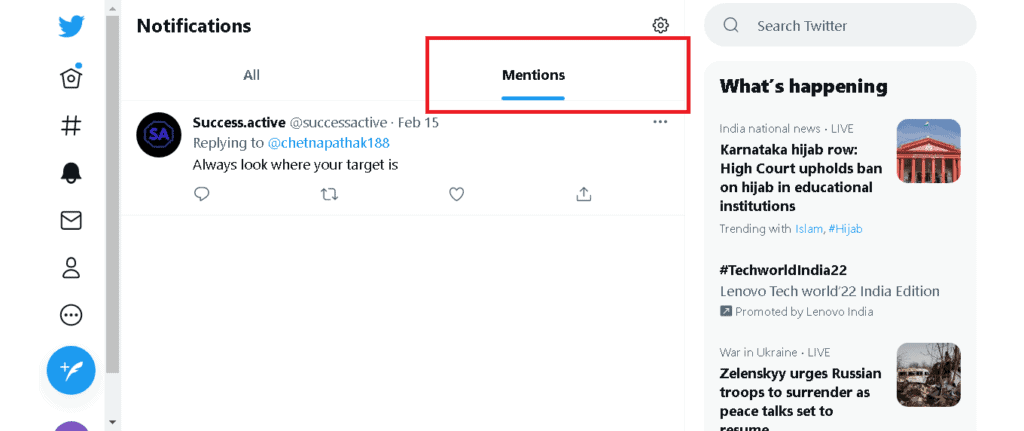Open the #Hijab trending link
Viewport: 1024px width, 431px height.
click(x=845, y=229)
